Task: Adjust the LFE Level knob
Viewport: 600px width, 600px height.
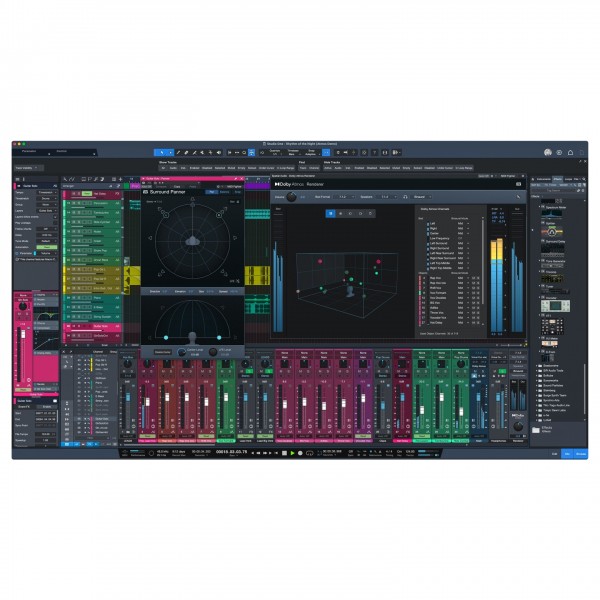Action: [x=213, y=352]
